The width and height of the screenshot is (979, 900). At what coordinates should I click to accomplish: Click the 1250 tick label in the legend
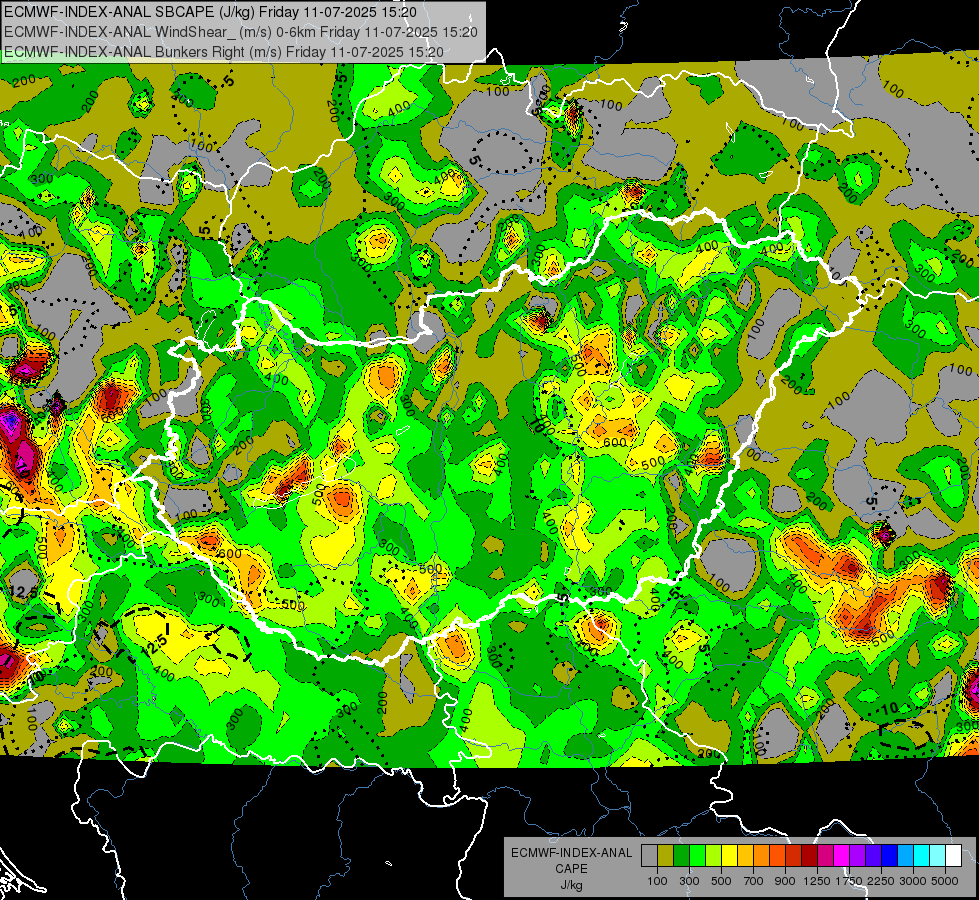(x=817, y=881)
